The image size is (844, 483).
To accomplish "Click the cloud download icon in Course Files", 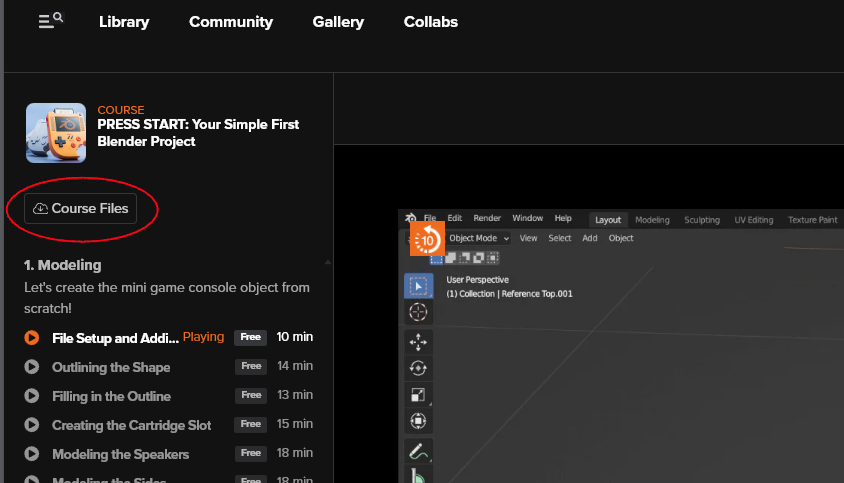I will click(x=40, y=208).
